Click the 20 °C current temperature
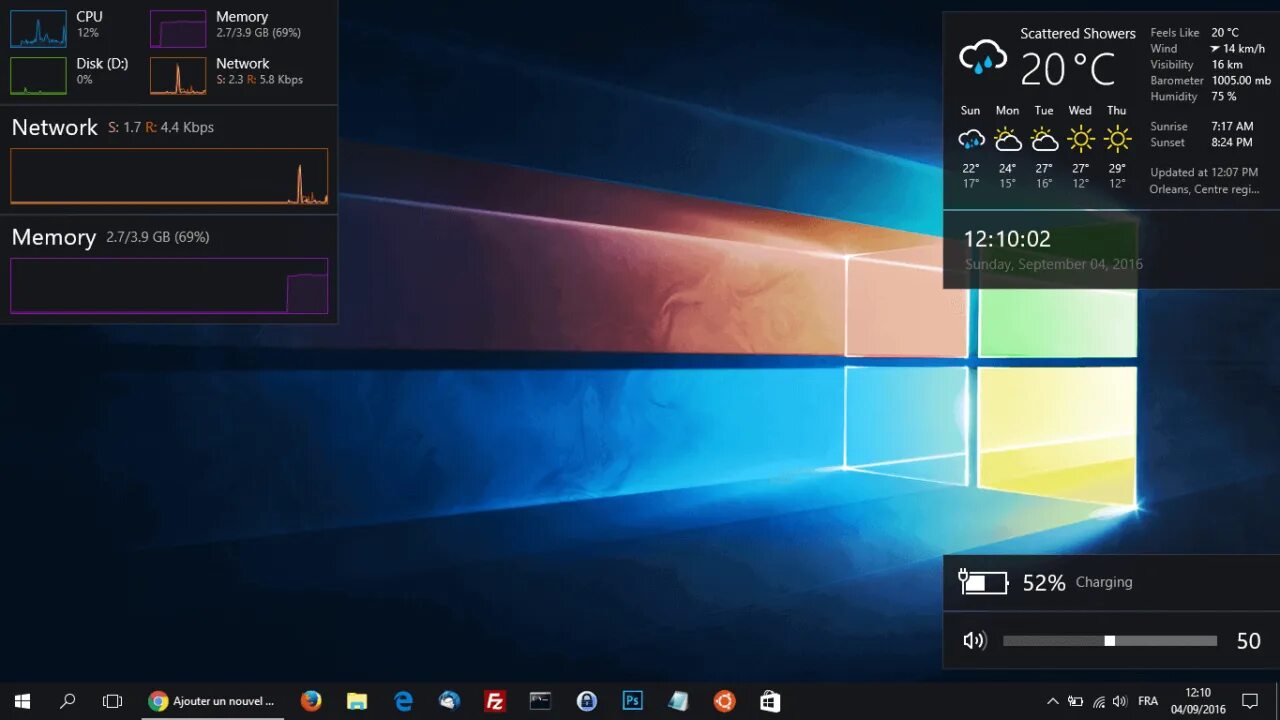Viewport: 1280px width, 720px height. 1067,70
